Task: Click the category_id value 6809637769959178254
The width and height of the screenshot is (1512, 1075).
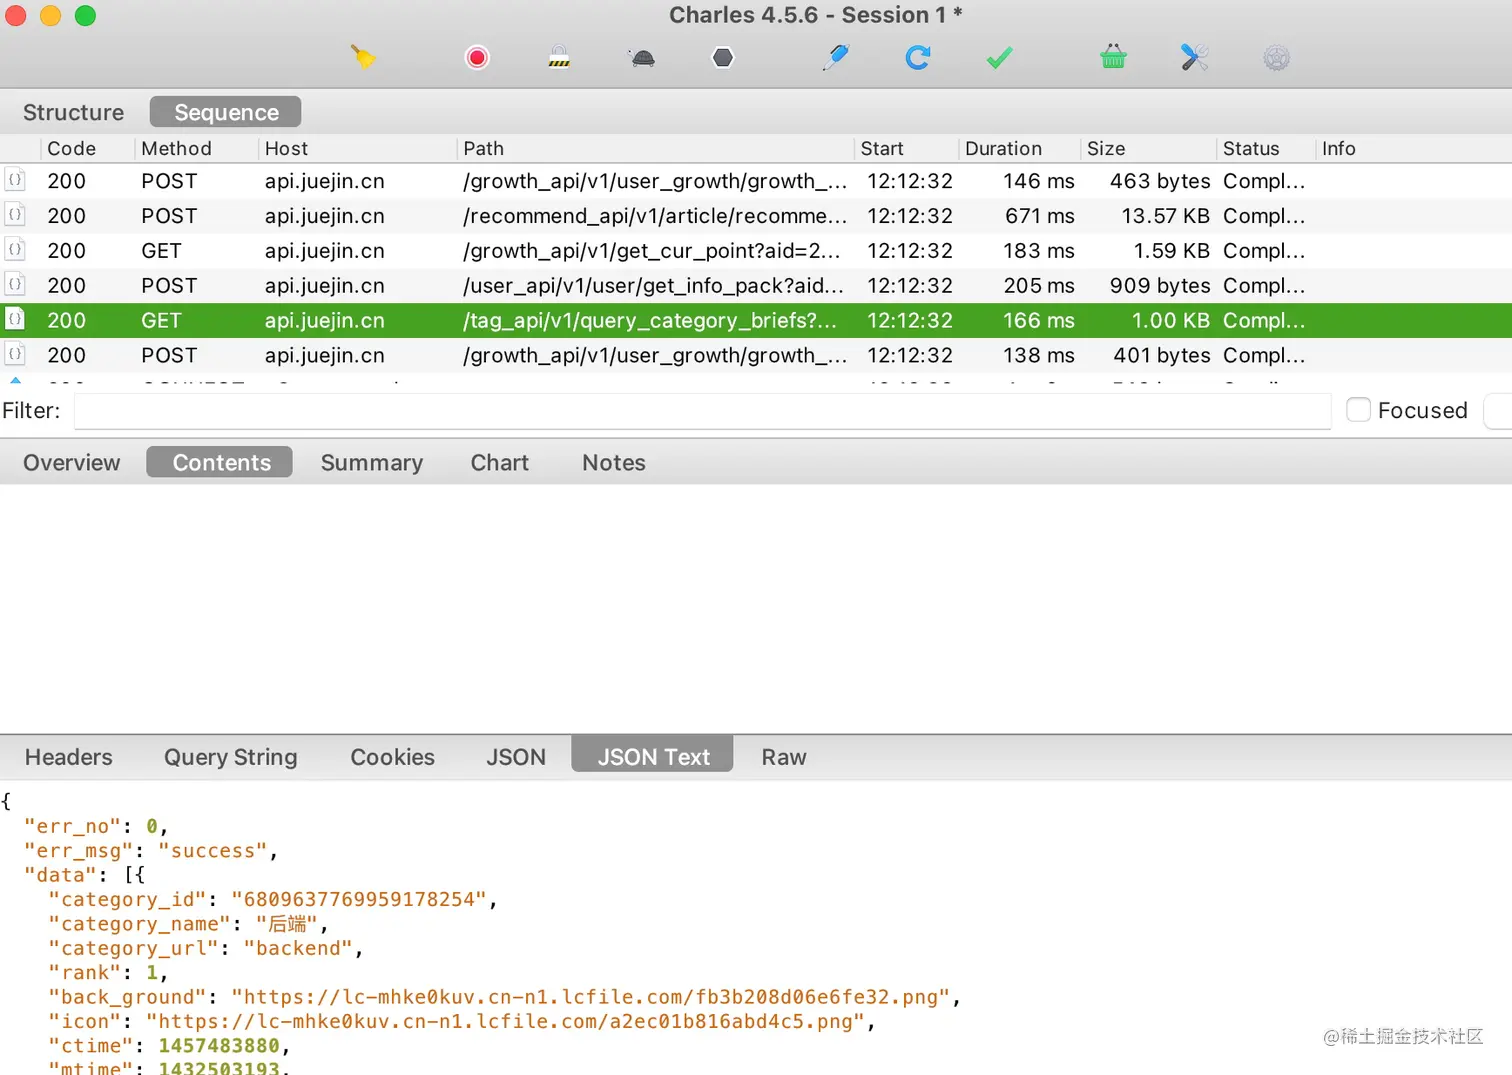Action: (x=359, y=899)
